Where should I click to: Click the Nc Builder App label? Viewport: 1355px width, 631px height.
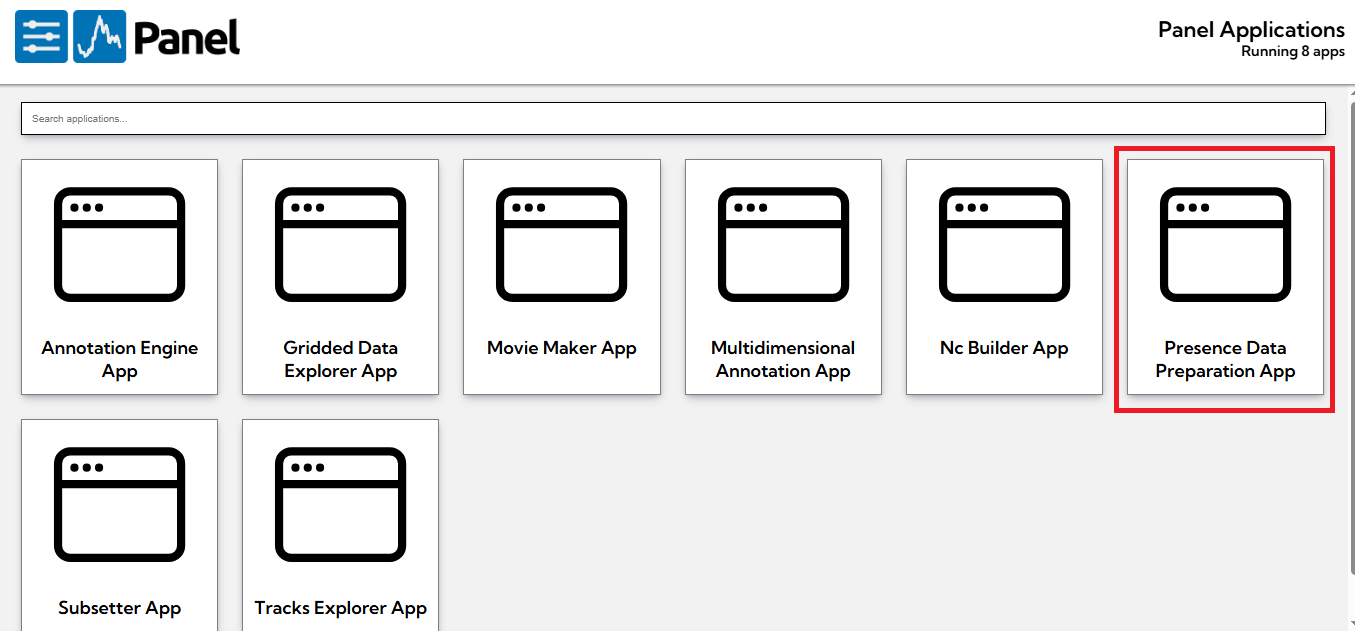click(1004, 348)
